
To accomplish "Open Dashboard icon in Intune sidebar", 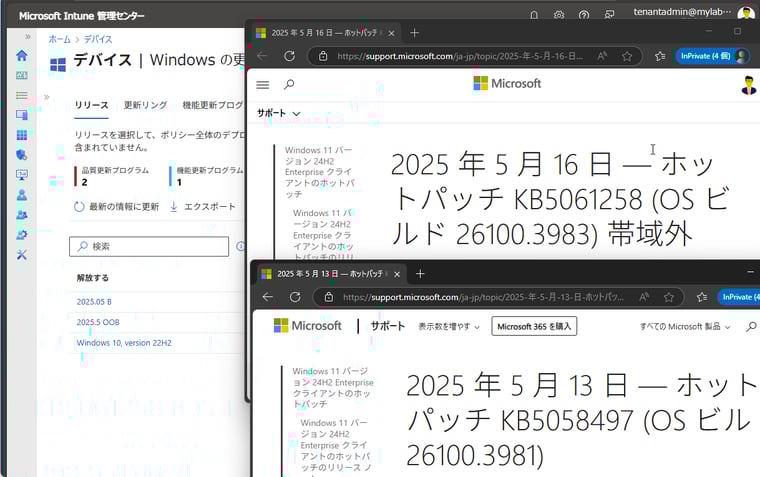I will (22, 75).
